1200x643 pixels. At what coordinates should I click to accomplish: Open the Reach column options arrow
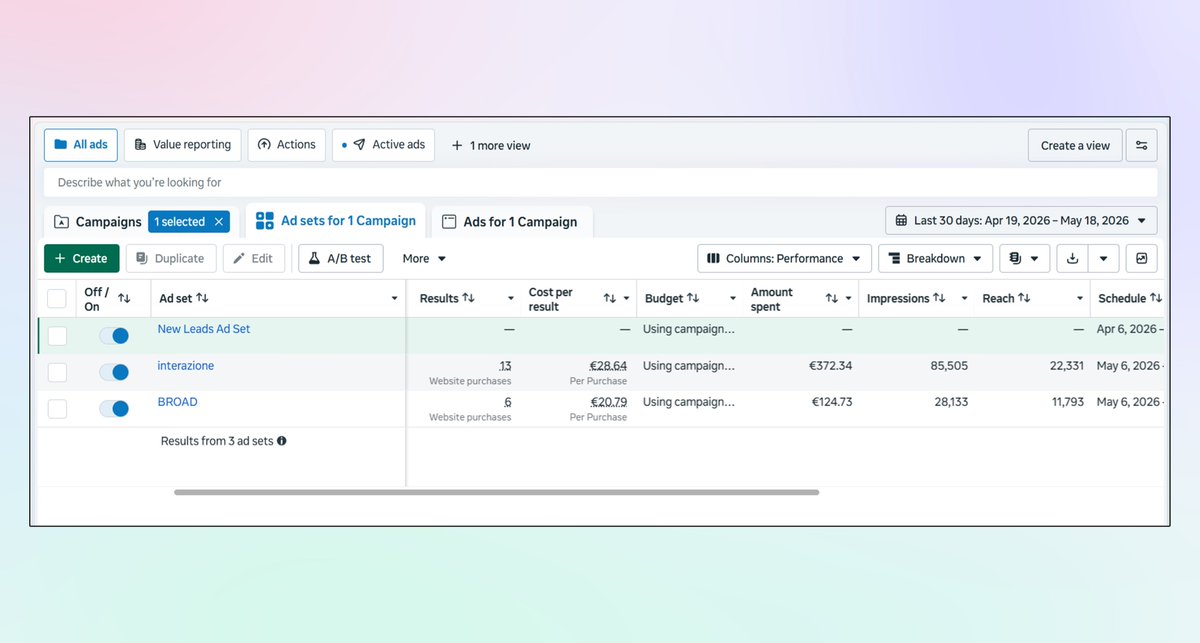pyautogui.click(x=1080, y=299)
